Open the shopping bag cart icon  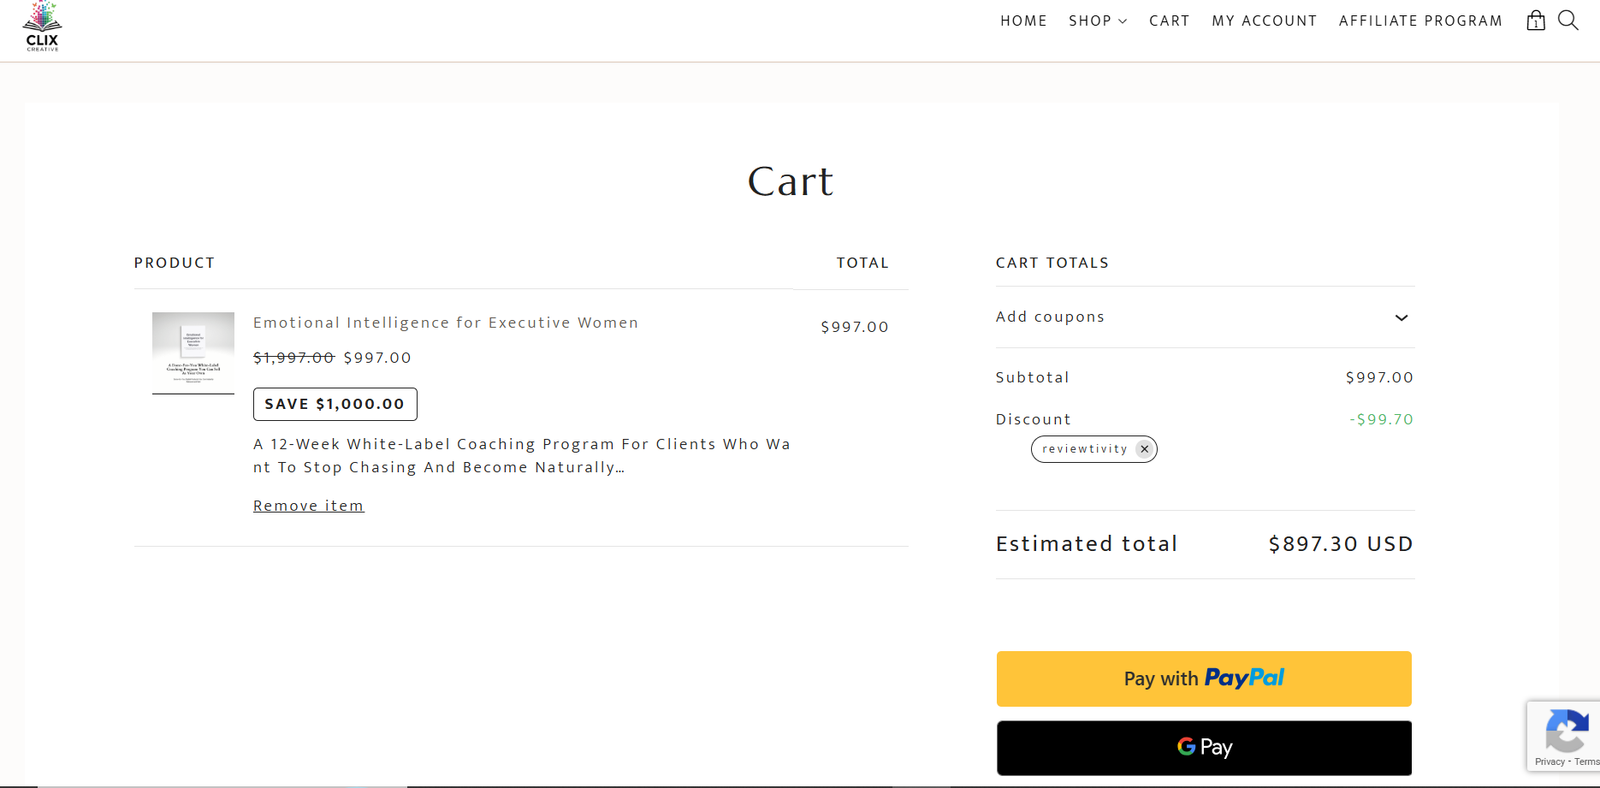(x=1536, y=20)
